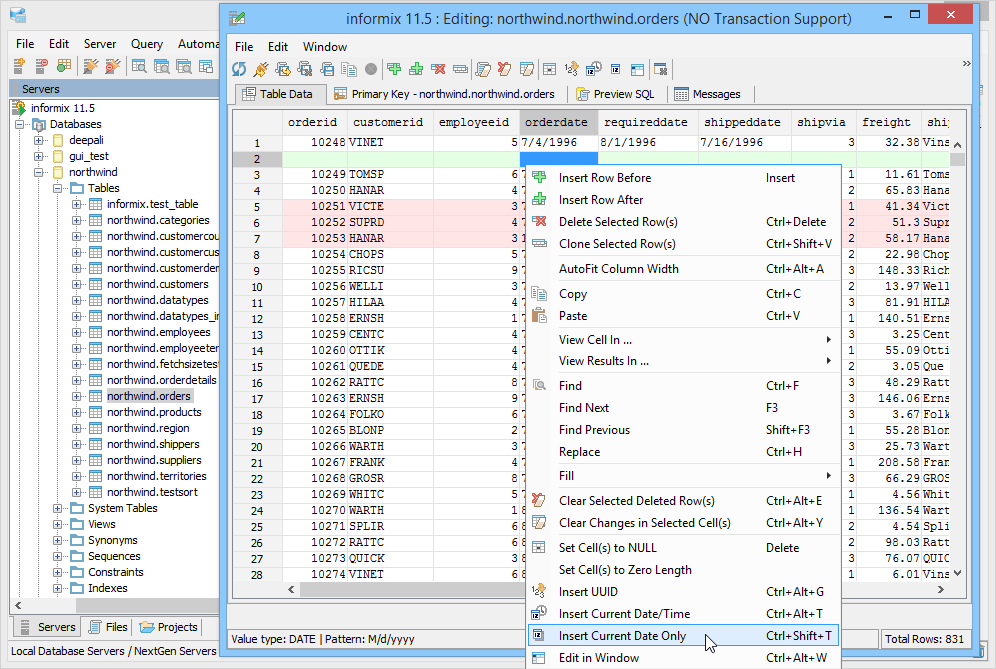Click Remove Server icon in main window toolbar
Screen dimensions: 996x669
[x=41, y=66]
